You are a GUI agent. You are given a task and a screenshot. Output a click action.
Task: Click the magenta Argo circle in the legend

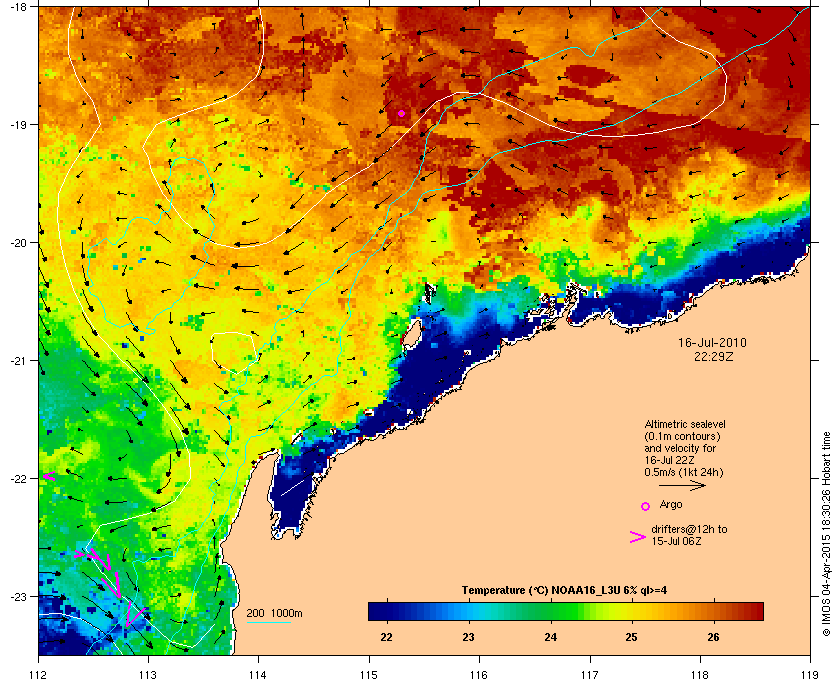646,506
